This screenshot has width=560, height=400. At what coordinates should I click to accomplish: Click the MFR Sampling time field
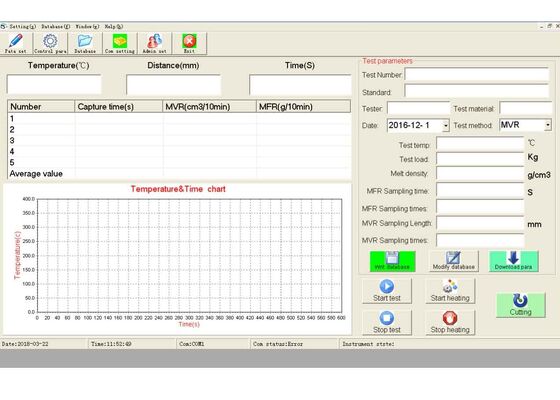click(x=480, y=190)
